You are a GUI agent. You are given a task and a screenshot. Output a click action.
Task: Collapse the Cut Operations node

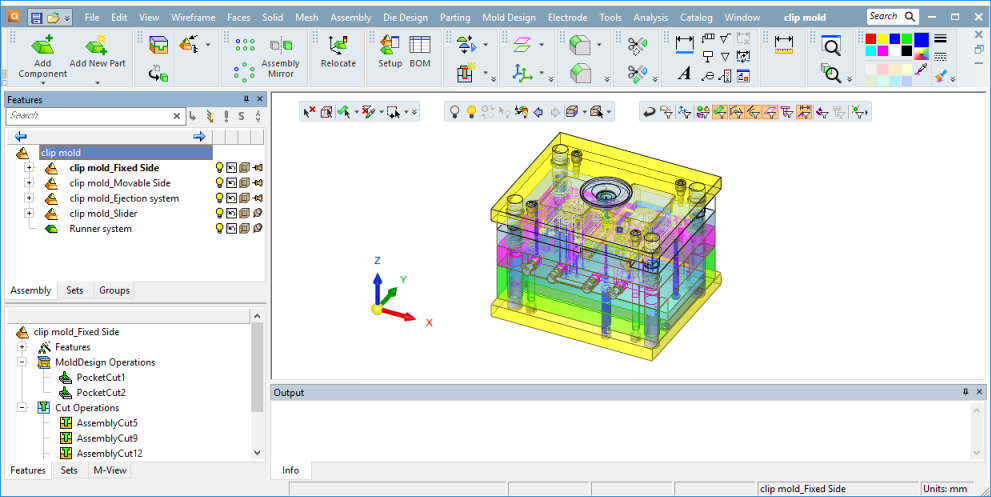22,408
